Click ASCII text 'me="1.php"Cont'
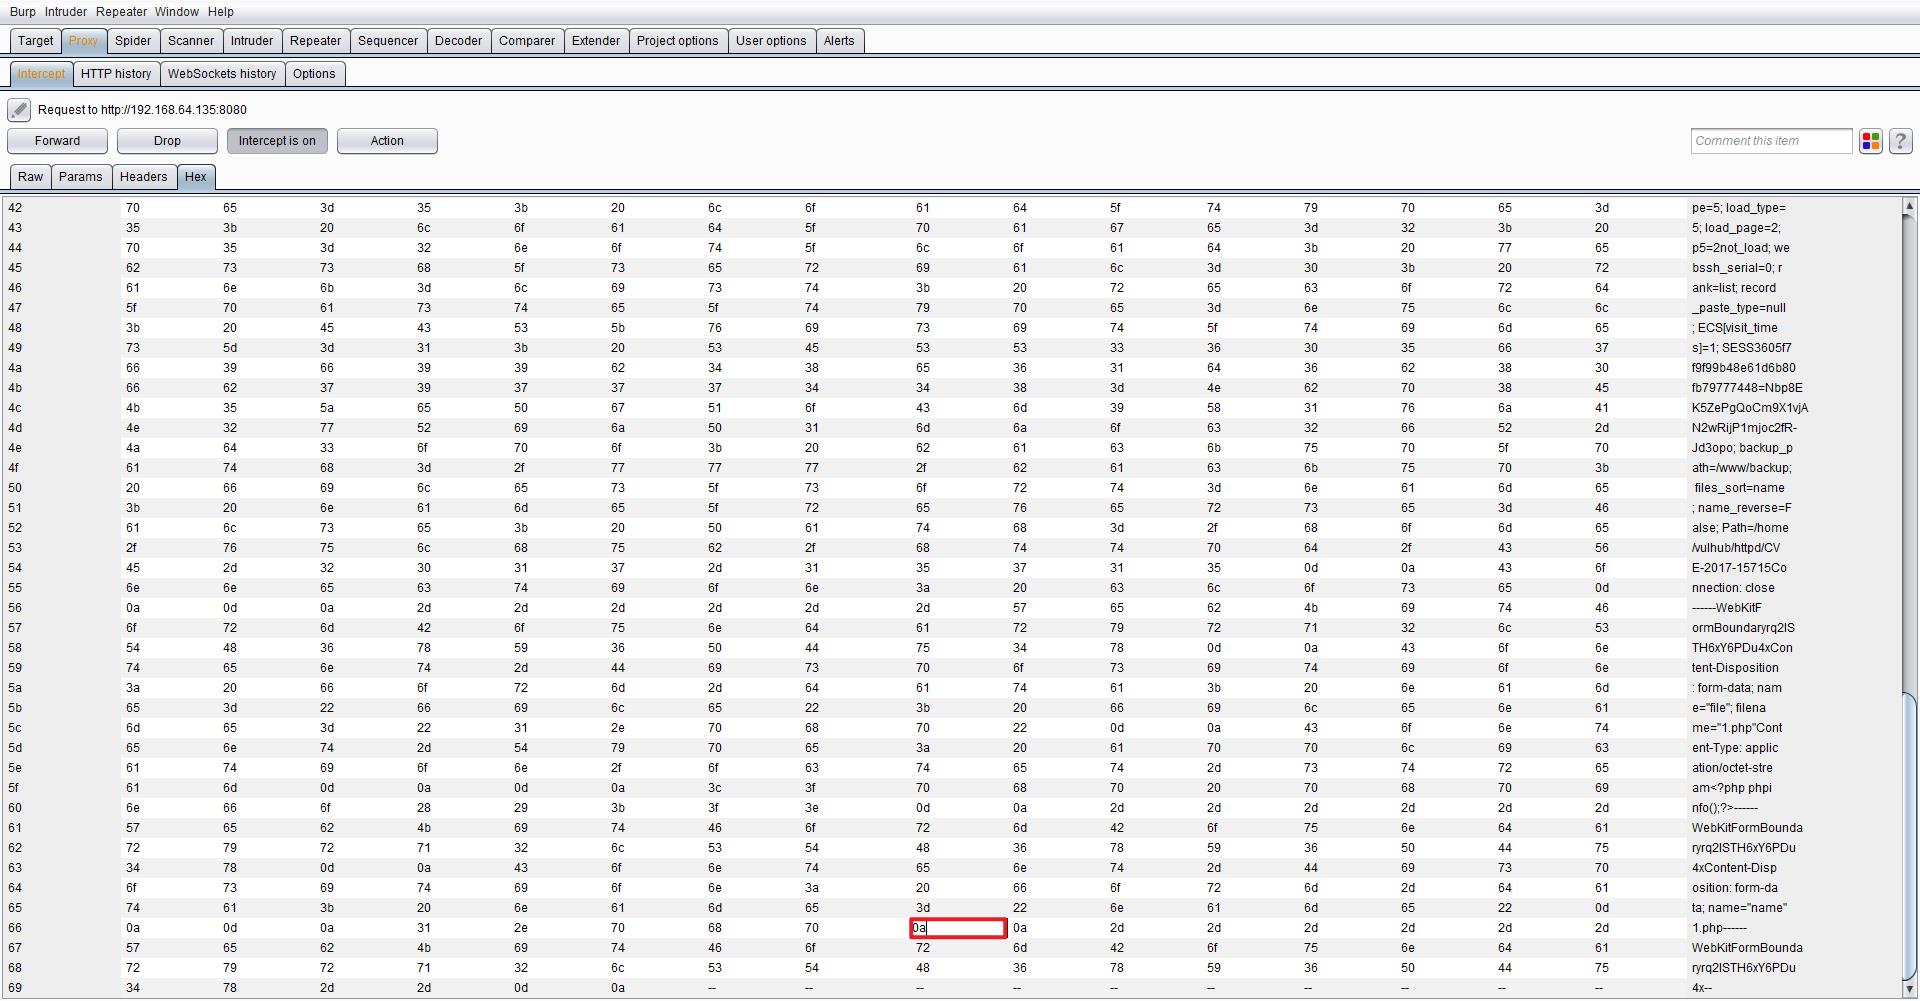Image resolution: width=1920 pixels, height=1001 pixels. tap(1737, 728)
